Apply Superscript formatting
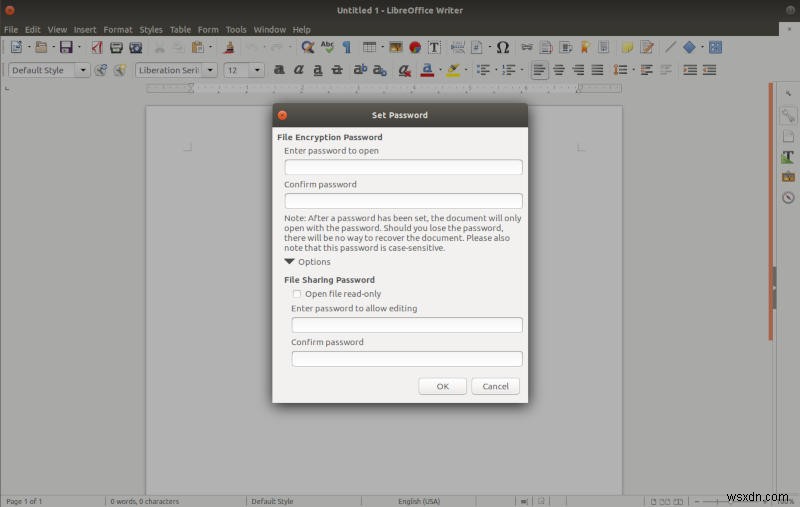 (x=360, y=69)
